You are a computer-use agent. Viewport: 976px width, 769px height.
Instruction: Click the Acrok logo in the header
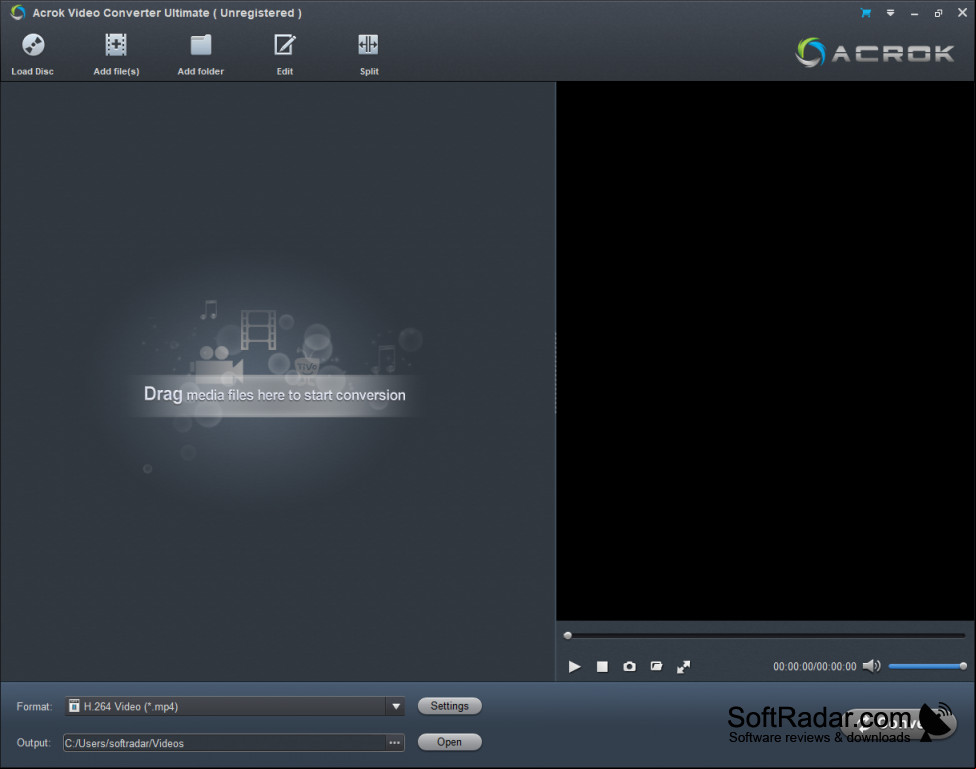(x=875, y=52)
